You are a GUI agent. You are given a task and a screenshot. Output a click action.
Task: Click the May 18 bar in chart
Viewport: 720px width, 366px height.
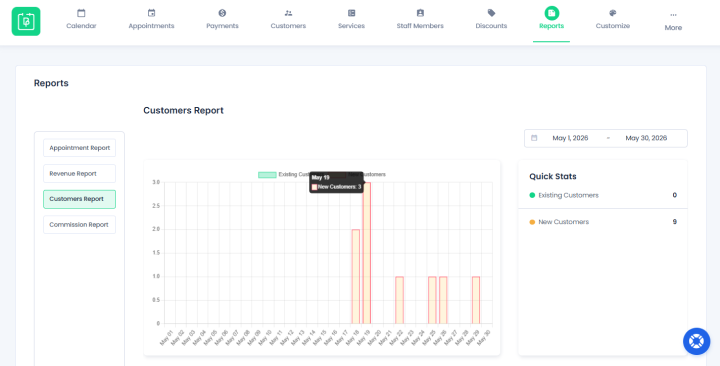[356, 276]
